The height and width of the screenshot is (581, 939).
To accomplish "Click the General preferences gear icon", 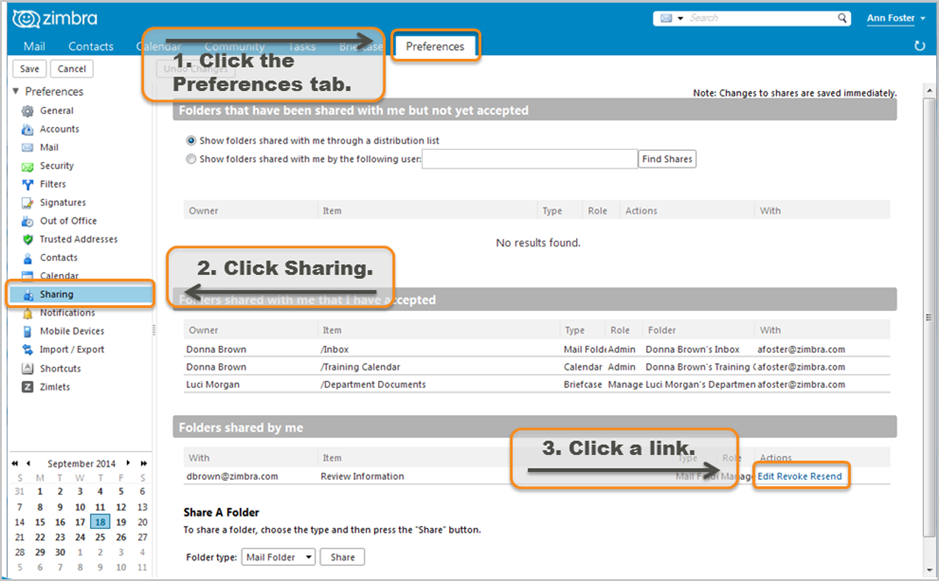I will (x=28, y=111).
